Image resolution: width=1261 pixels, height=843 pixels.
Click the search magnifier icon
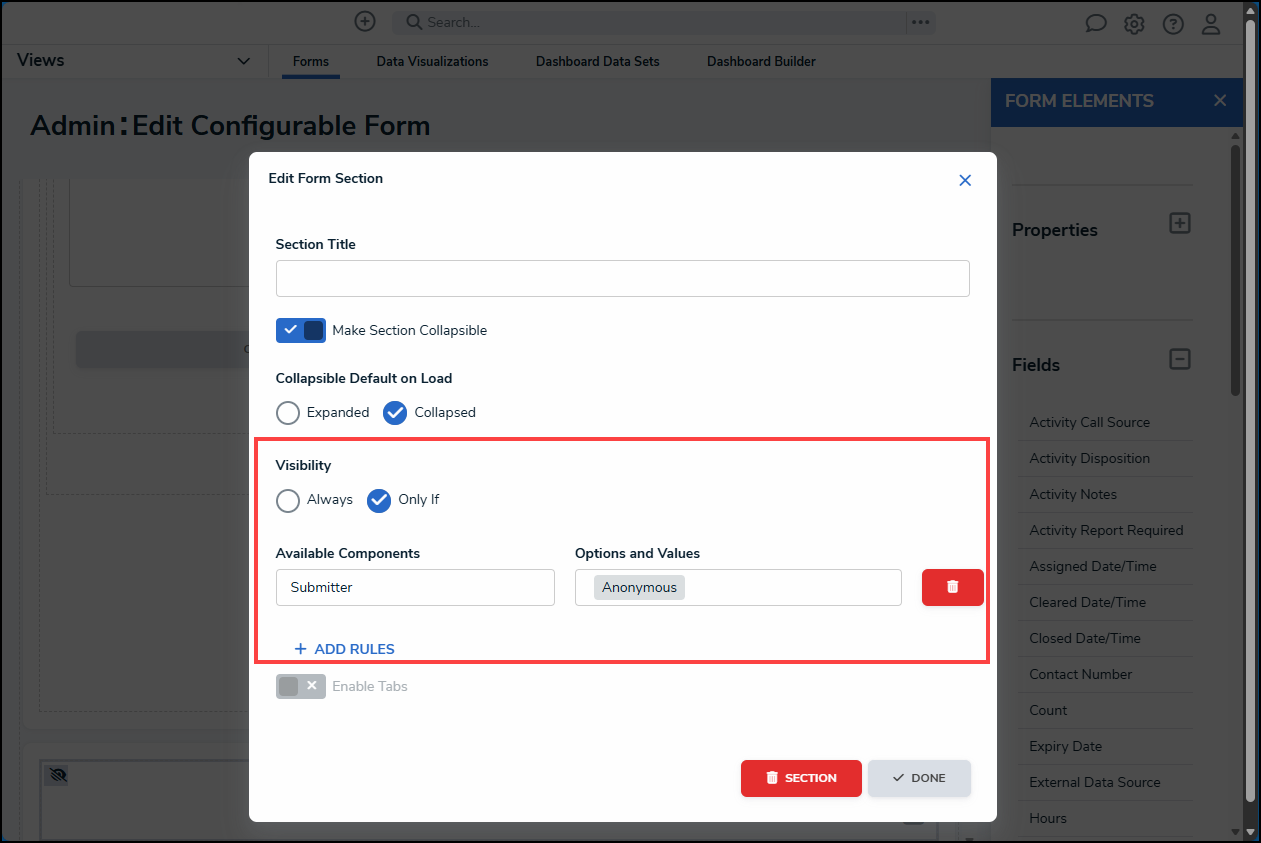(413, 22)
